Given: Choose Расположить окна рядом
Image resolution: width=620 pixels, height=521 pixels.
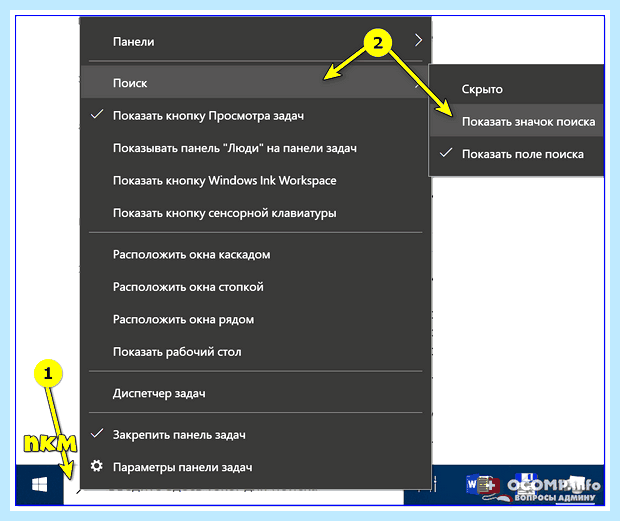Looking at the screenshot, I should 255,319.
